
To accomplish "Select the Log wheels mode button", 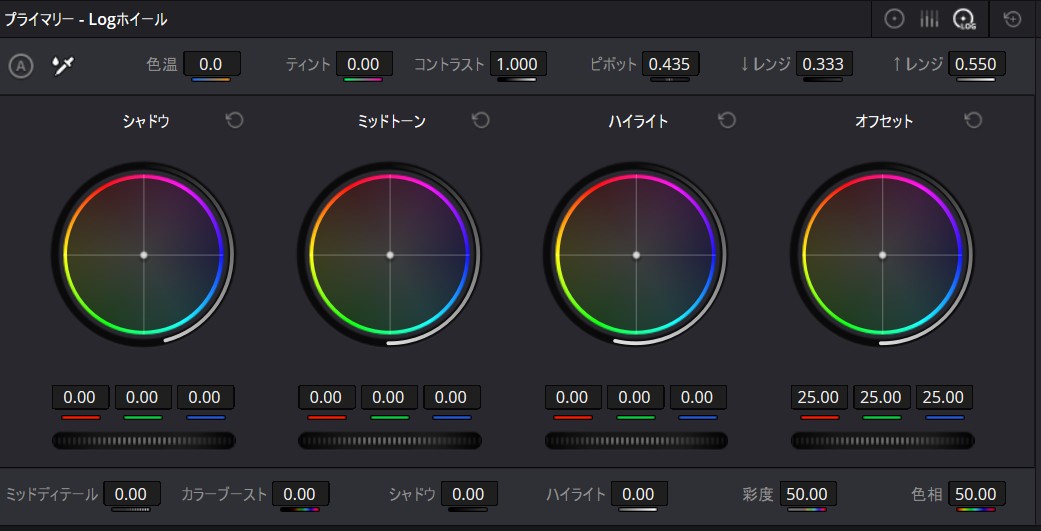I will pos(964,18).
